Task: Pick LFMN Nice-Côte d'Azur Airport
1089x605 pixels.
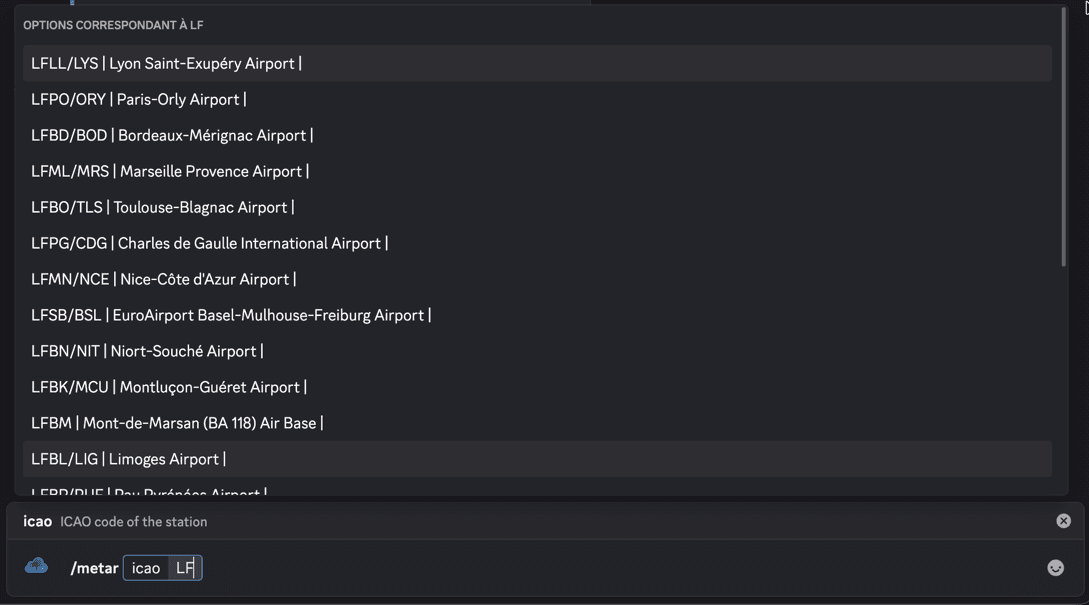Action: (163, 279)
